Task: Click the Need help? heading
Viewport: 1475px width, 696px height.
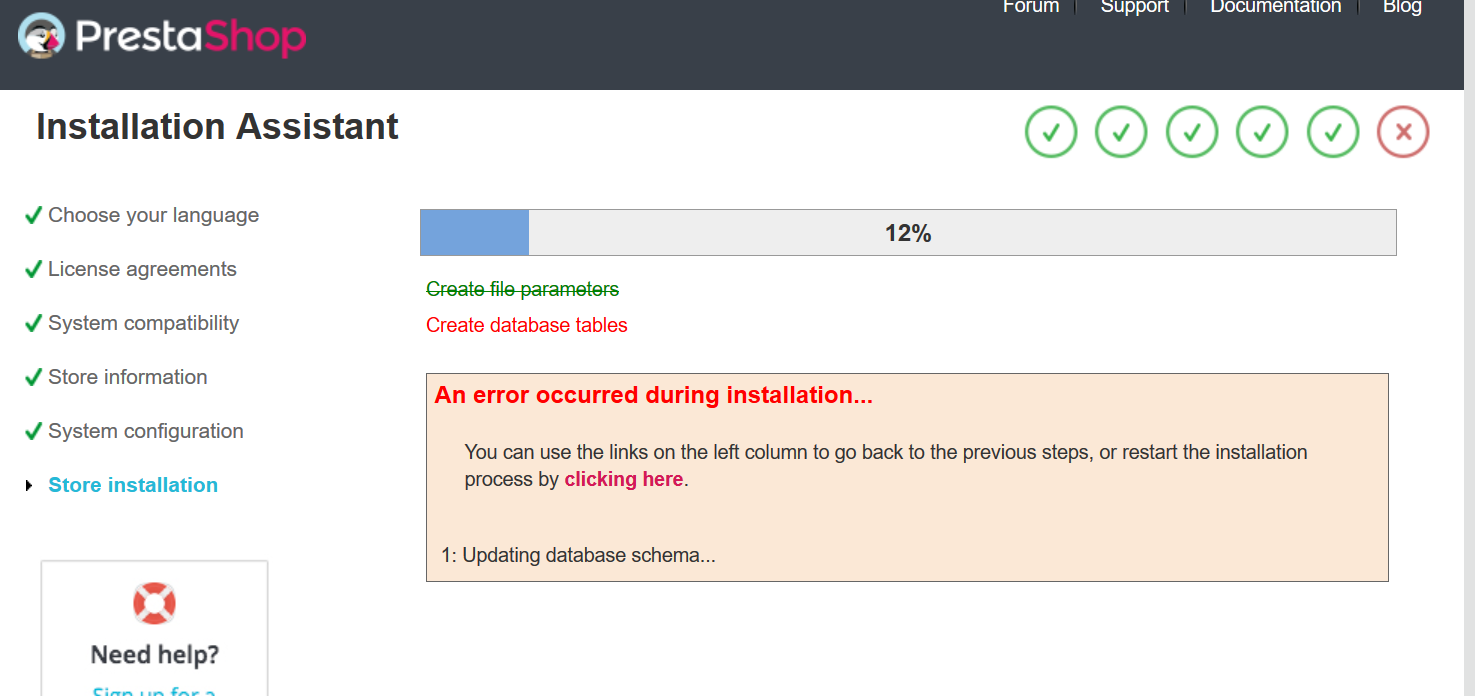Action: click(154, 655)
